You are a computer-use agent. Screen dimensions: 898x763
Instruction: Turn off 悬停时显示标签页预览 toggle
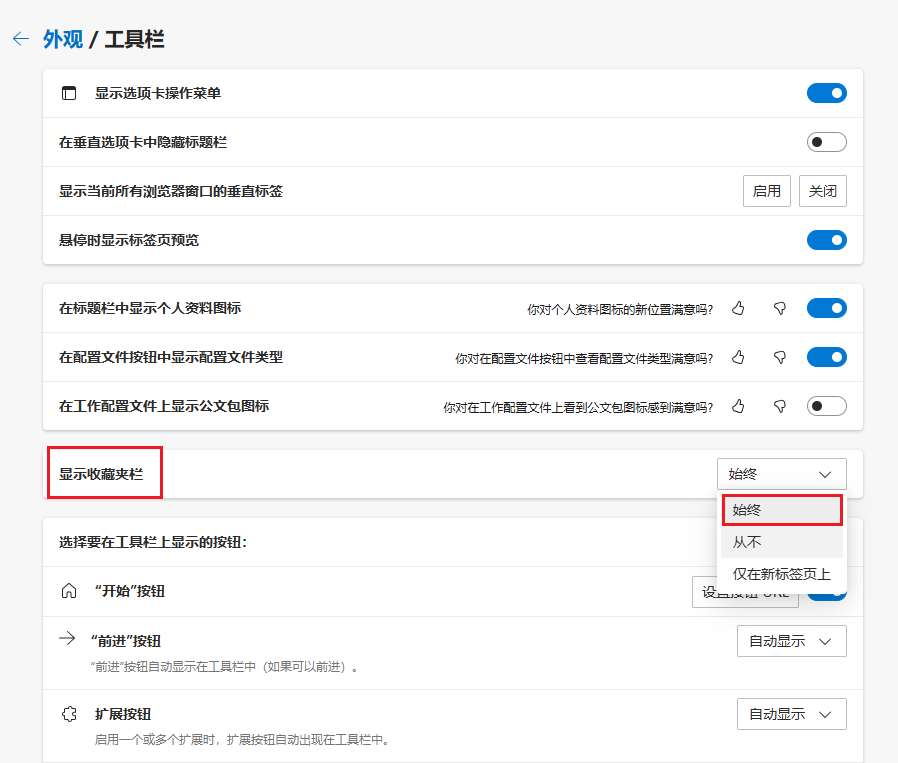click(827, 240)
